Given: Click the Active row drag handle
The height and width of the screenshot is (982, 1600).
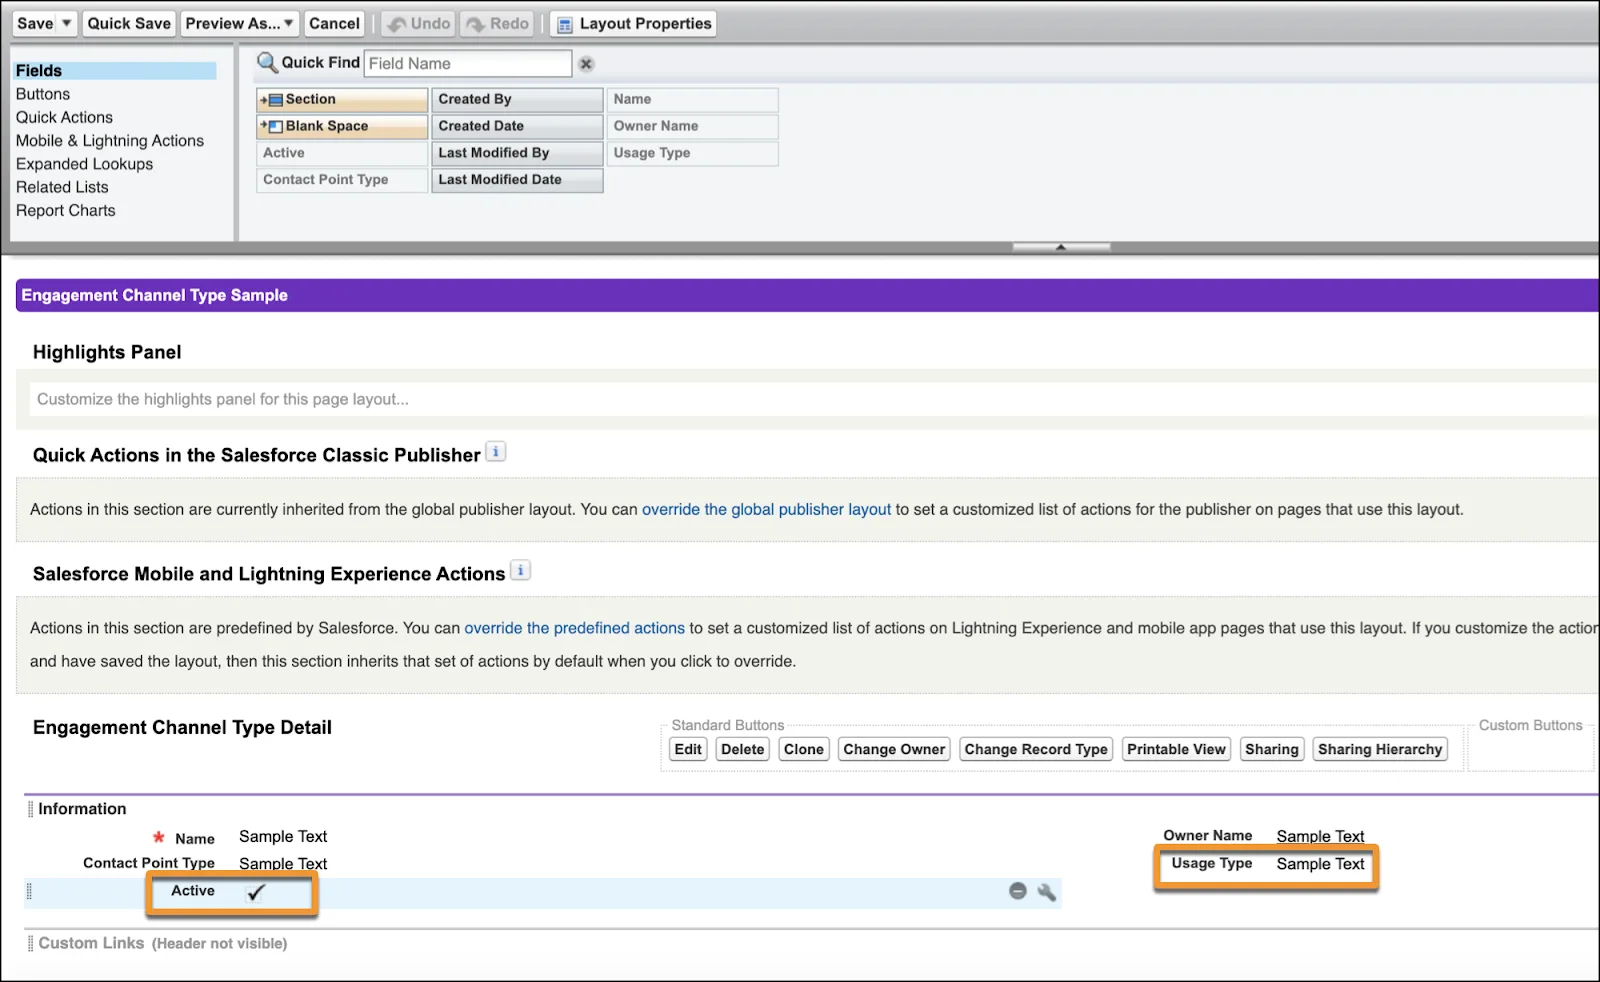Looking at the screenshot, I should coord(29,891).
